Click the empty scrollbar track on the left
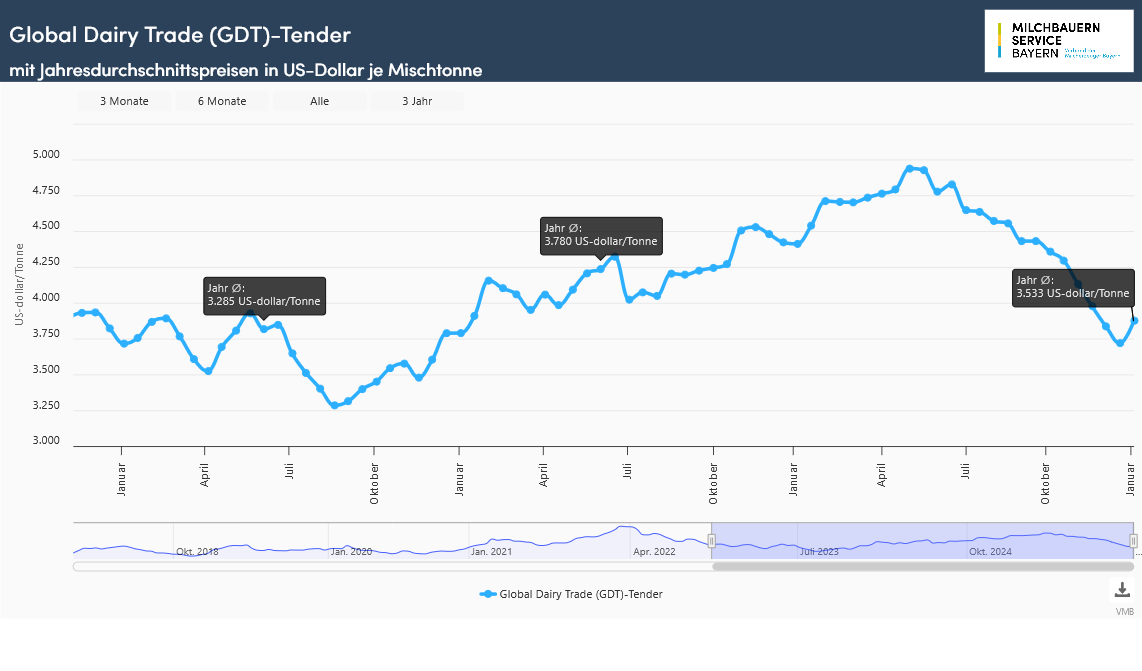 (390, 567)
